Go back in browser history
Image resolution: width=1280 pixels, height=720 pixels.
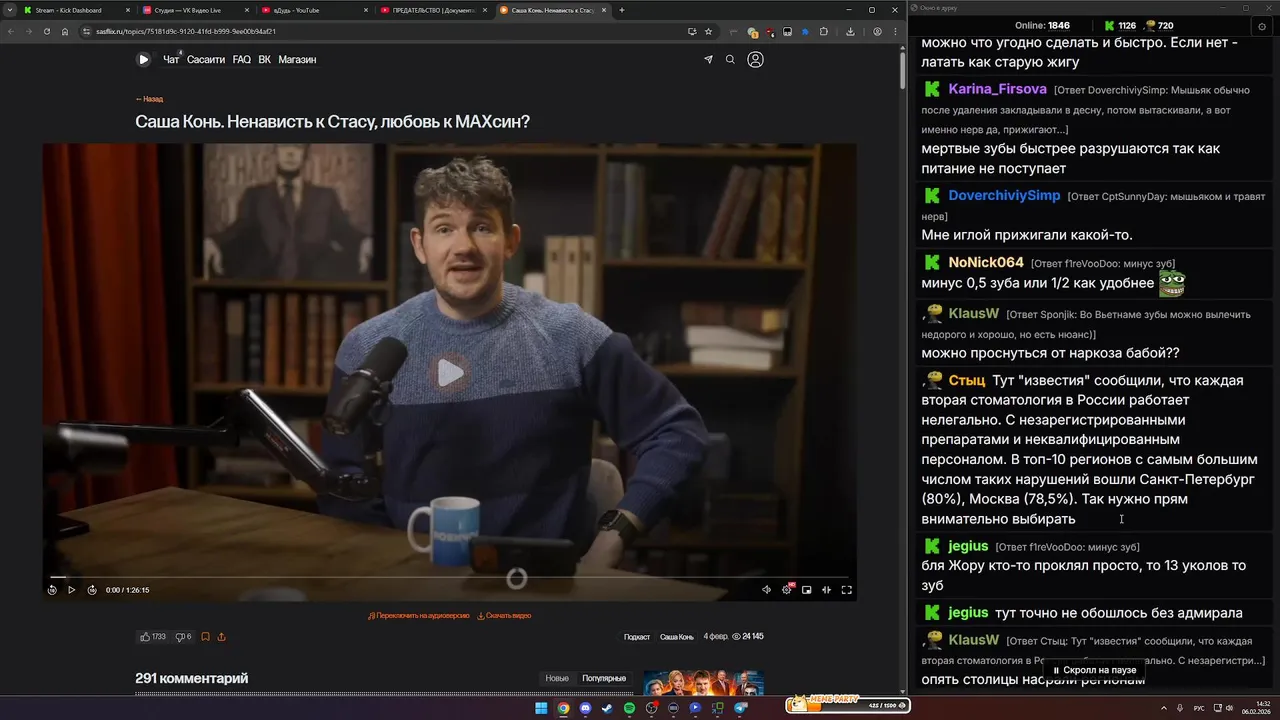tap(11, 31)
